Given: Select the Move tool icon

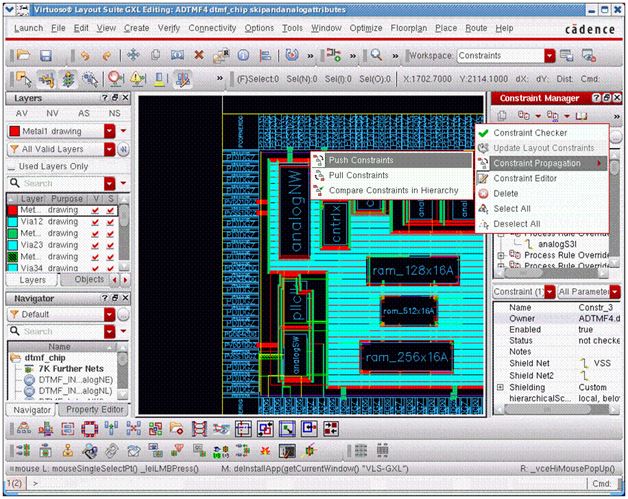Looking at the screenshot, I should coord(133,56).
